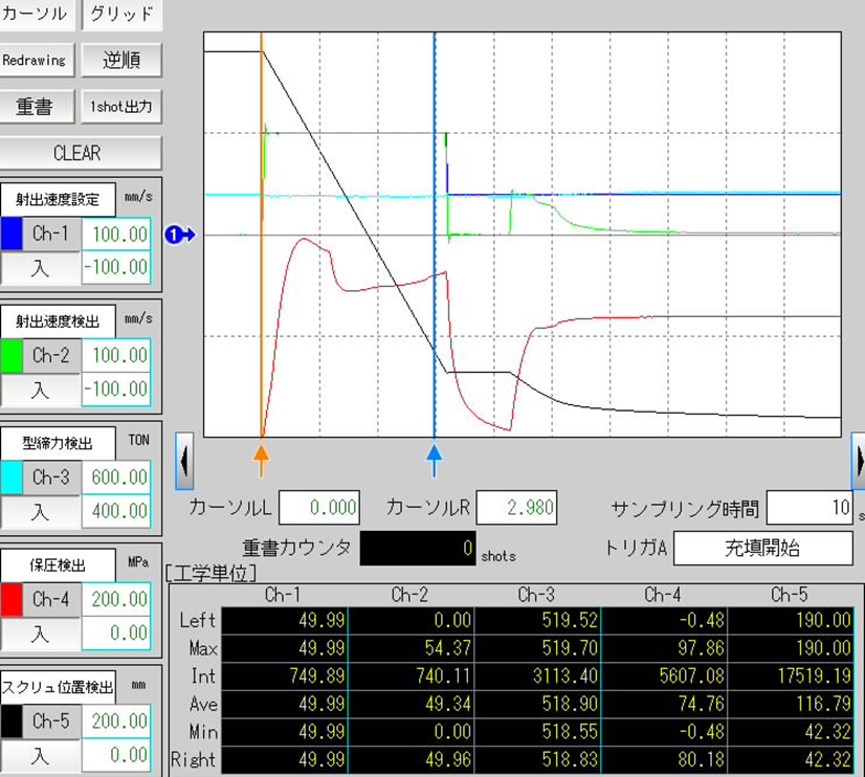Toggle the Ch-5 channel button

tap(51, 721)
